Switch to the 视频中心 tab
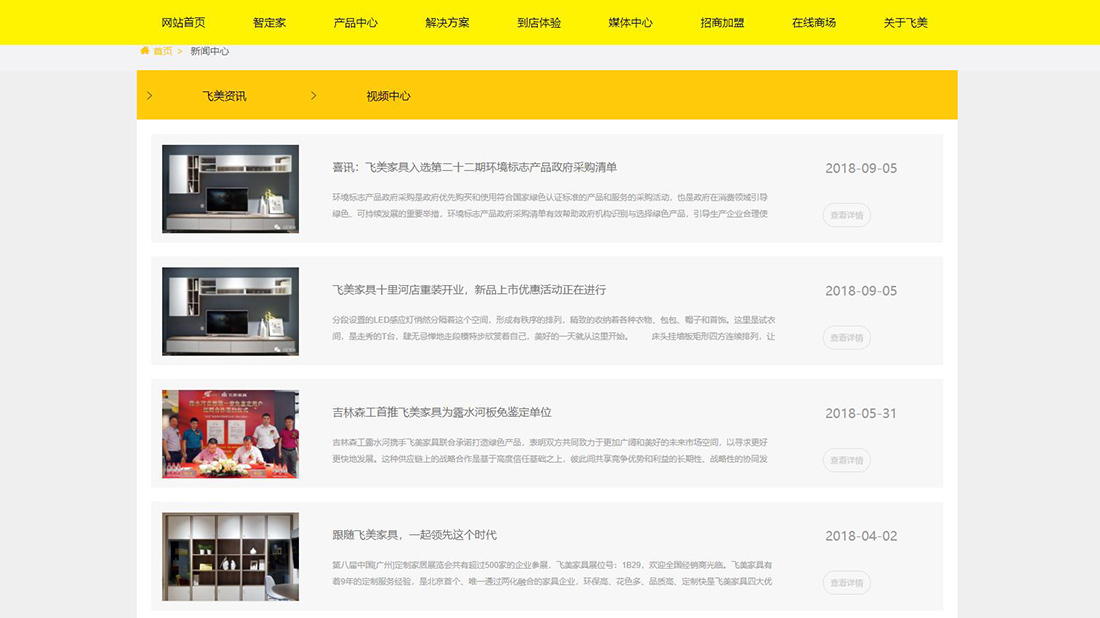 (x=389, y=96)
